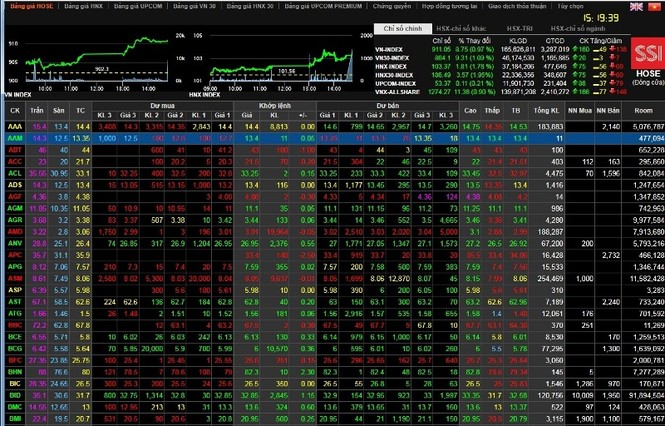Open the Bảng giá HOSE tab
Image resolution: width=665 pixels, height=426 pixels.
click(32, 6)
